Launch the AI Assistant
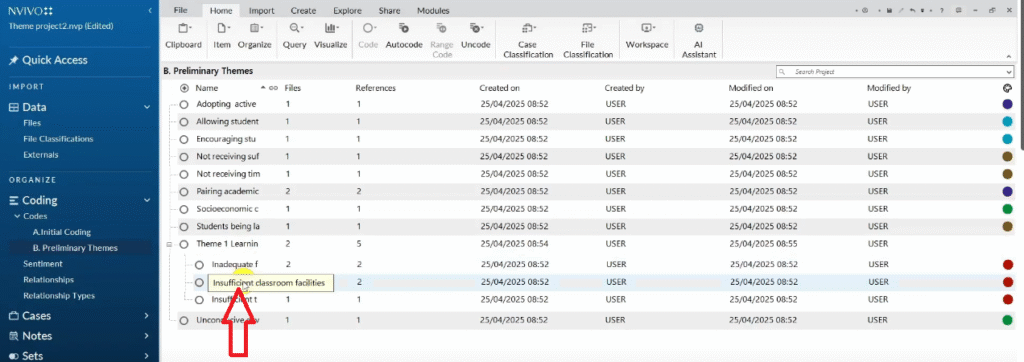The image size is (1024, 362). click(699, 41)
